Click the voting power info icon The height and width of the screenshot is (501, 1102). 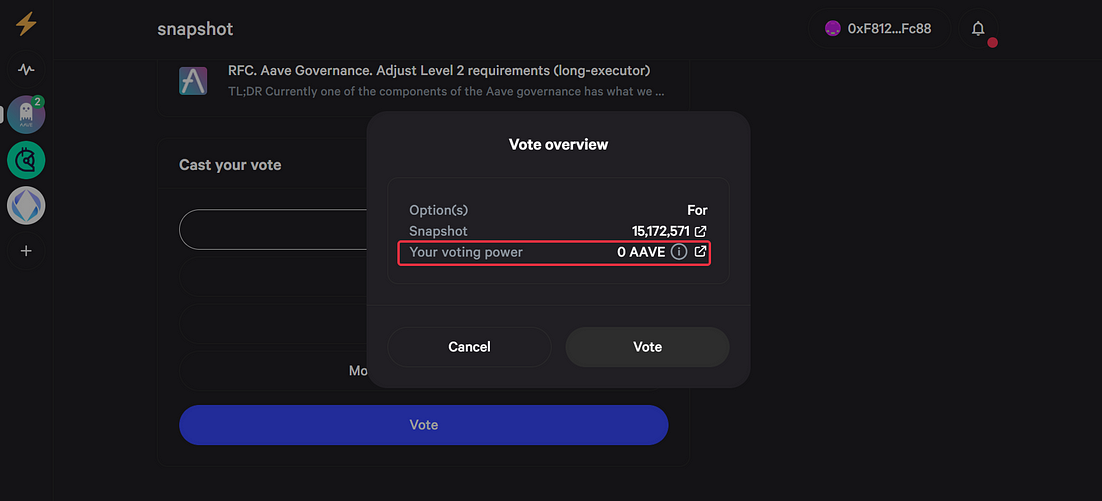[x=678, y=252]
